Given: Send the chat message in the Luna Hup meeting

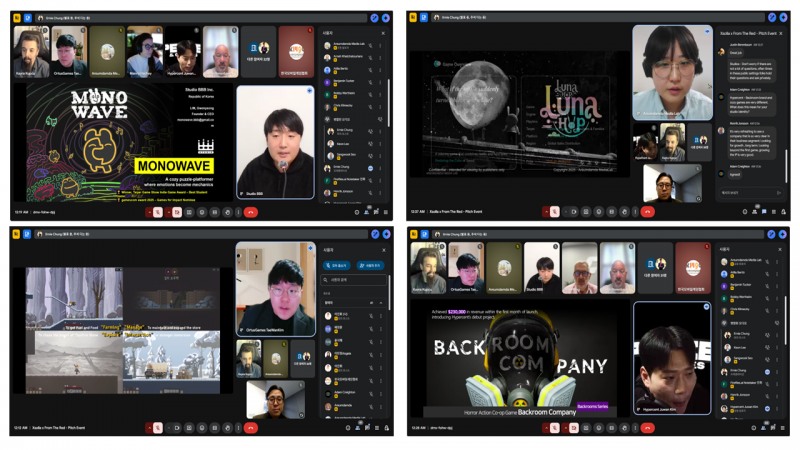Looking at the screenshot, I should tap(779, 193).
